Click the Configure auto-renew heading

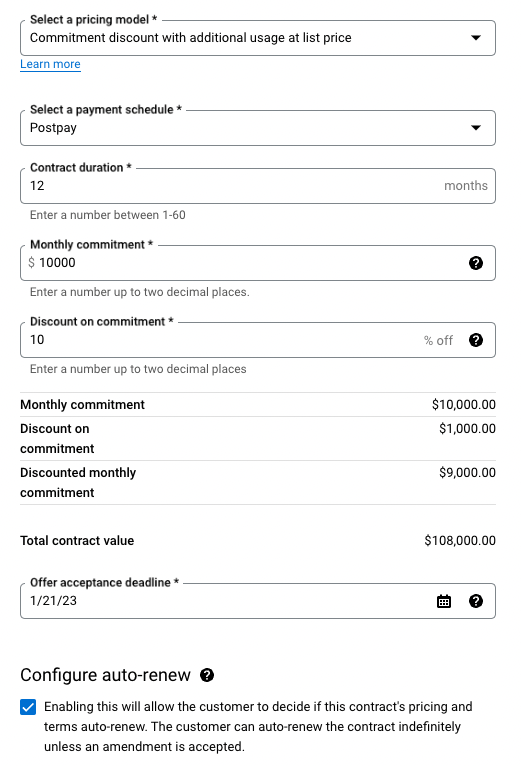point(105,675)
